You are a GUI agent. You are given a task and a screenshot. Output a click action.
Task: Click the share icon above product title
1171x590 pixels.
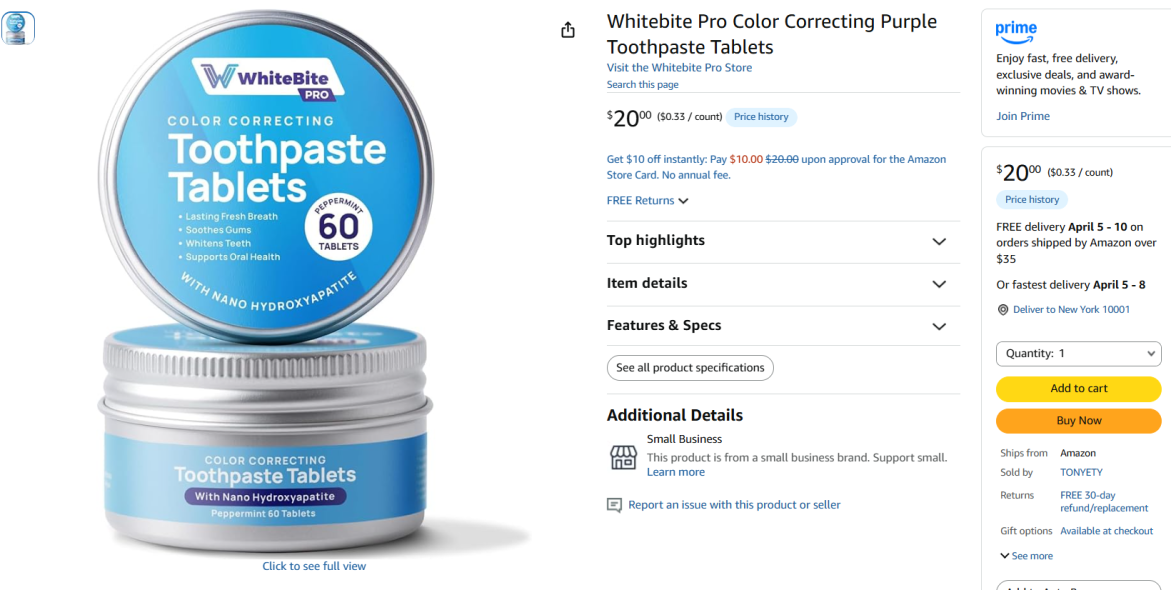pos(568,30)
